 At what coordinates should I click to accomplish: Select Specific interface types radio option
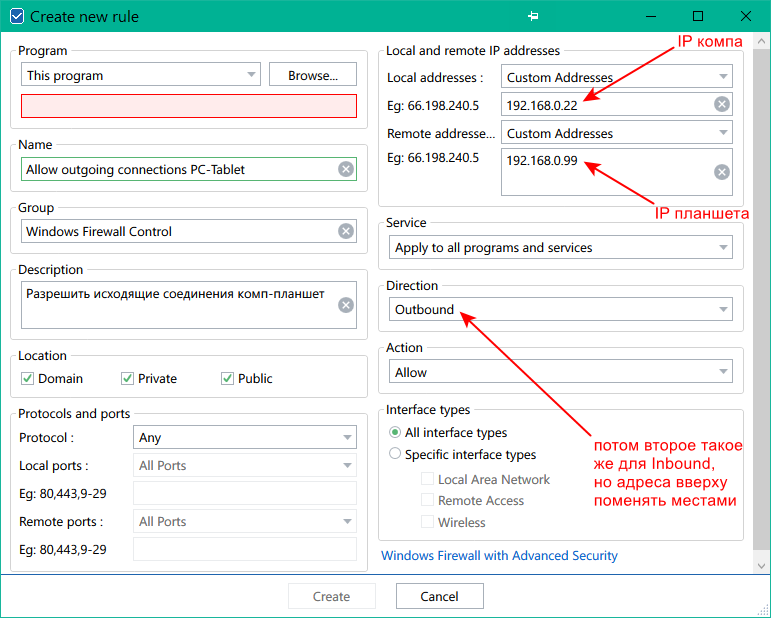tap(396, 455)
